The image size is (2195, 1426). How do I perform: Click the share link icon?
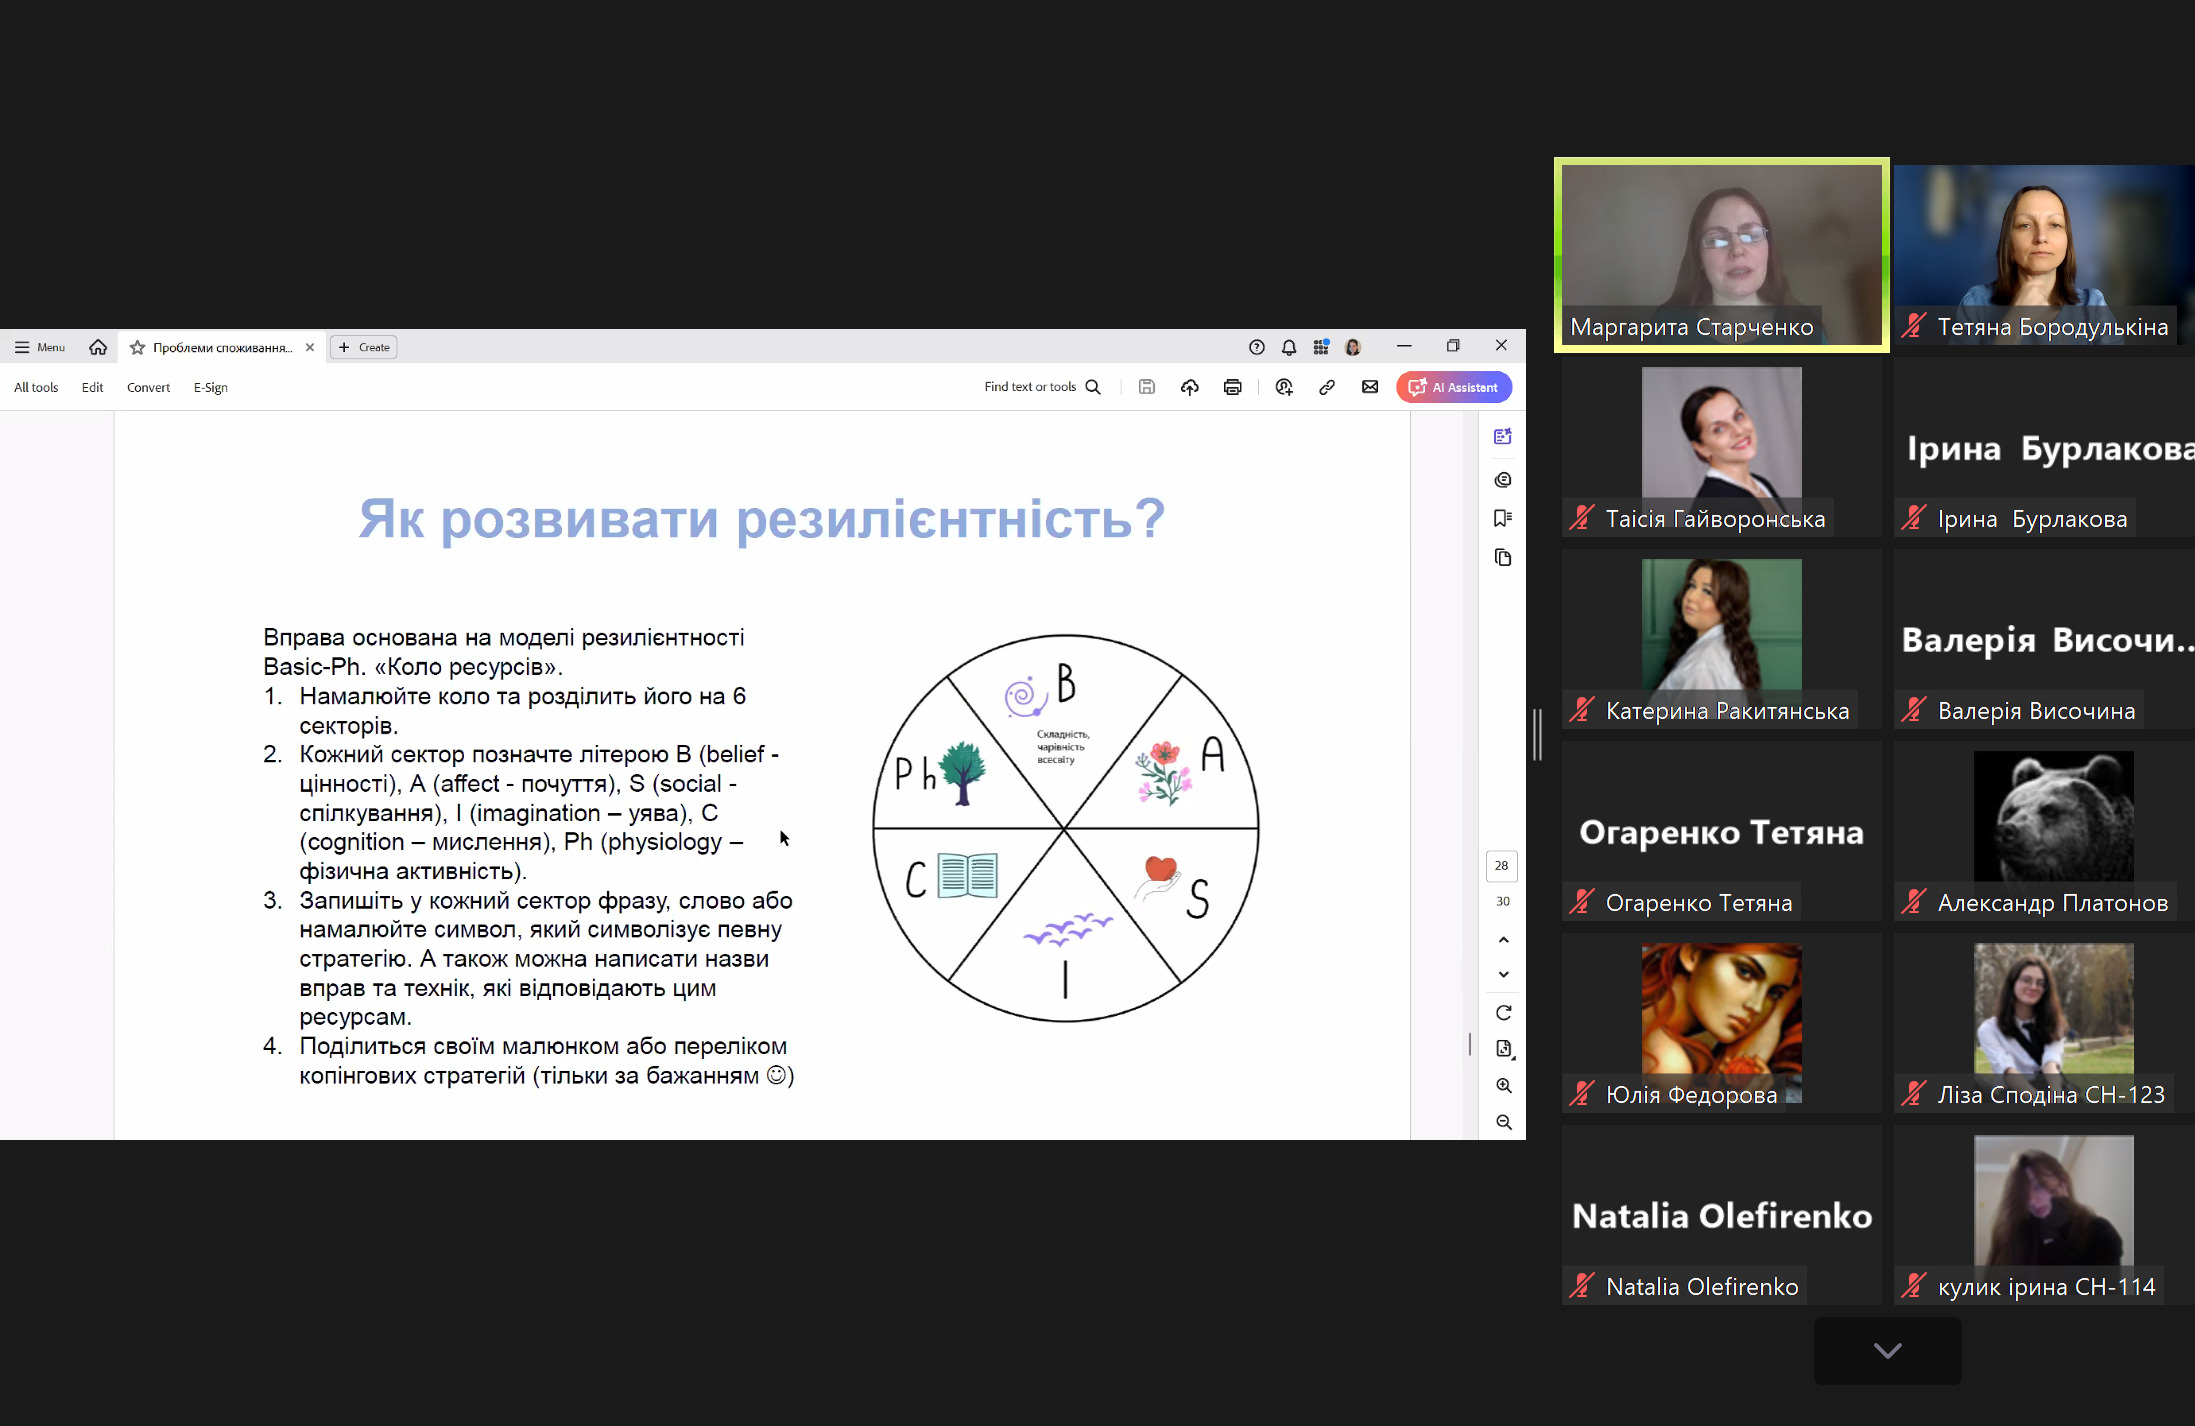click(x=1327, y=387)
